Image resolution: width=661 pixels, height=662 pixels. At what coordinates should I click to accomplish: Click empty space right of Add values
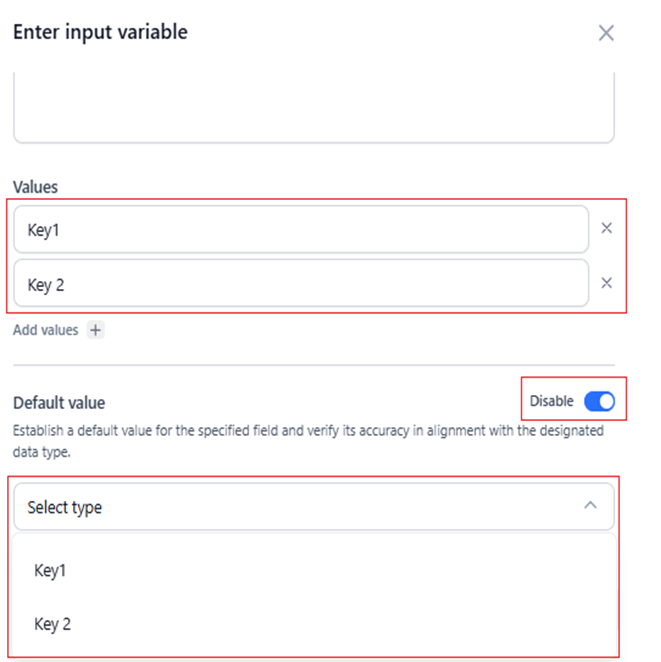(350, 330)
